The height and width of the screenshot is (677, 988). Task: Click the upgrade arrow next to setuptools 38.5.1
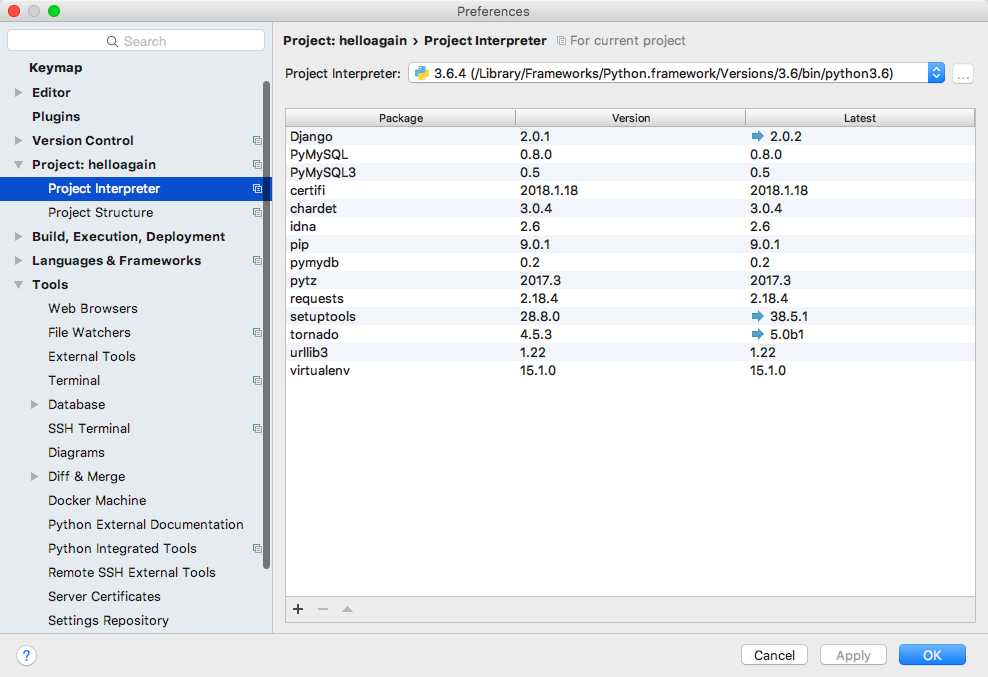[757, 316]
